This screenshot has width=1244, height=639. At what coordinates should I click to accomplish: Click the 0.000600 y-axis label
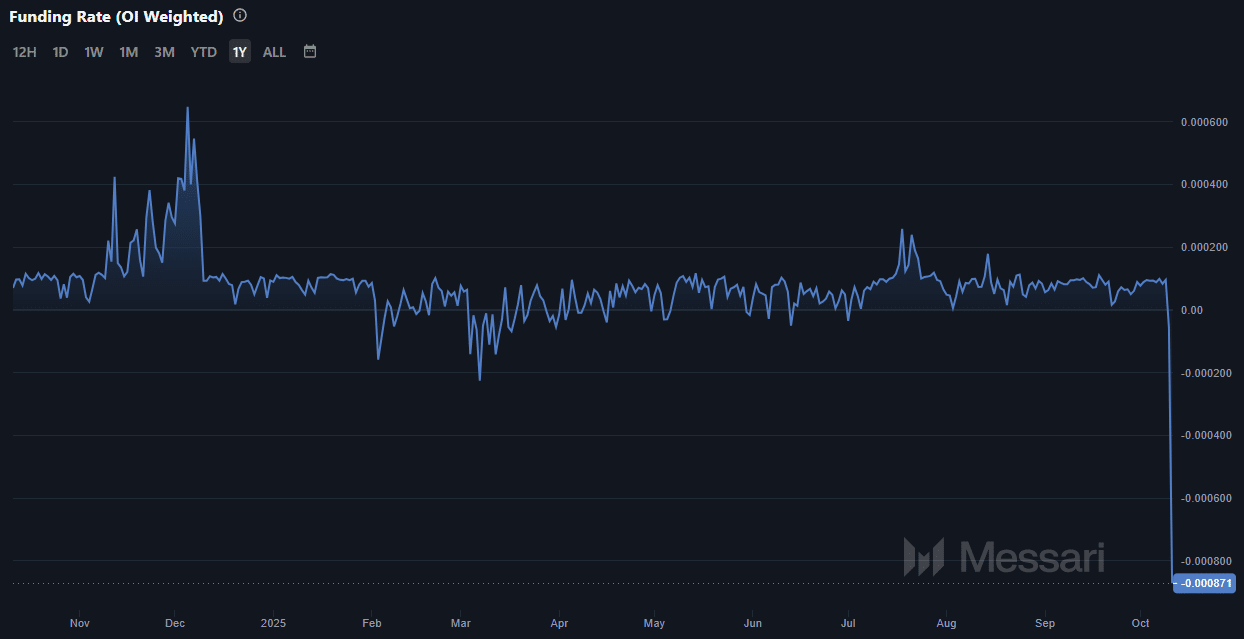[1204, 122]
